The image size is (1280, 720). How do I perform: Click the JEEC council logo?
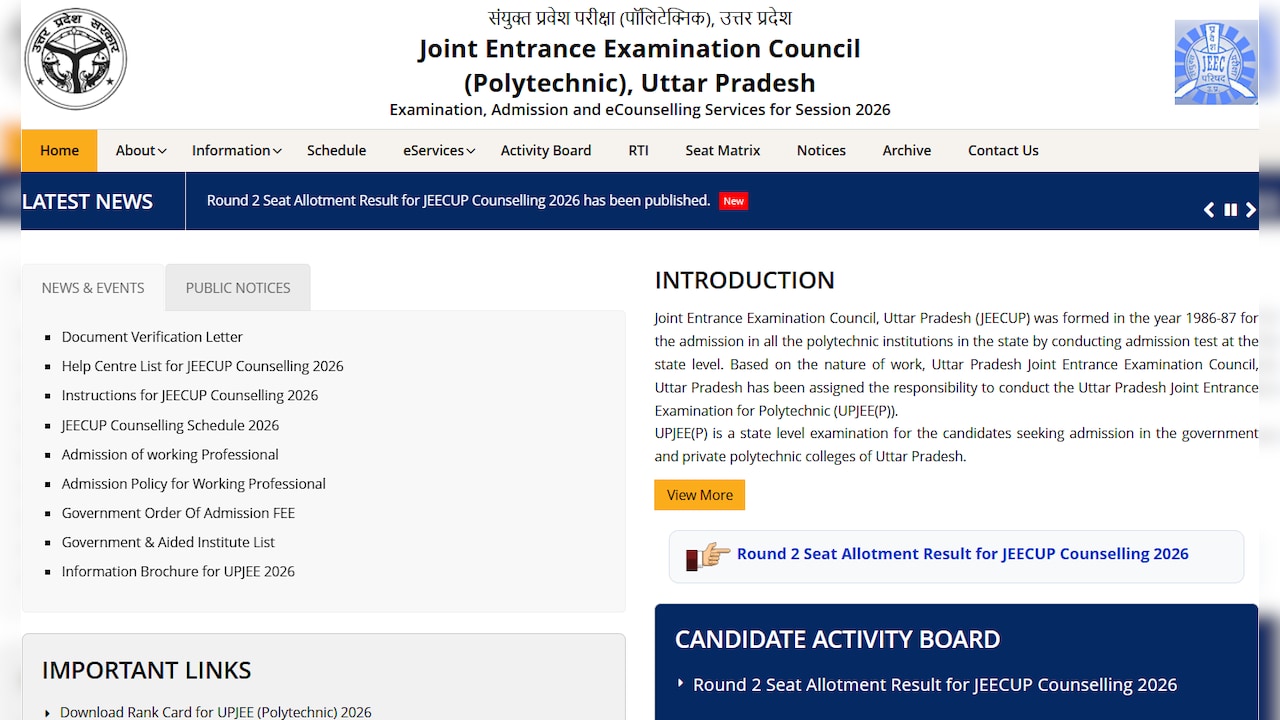pos(1216,62)
